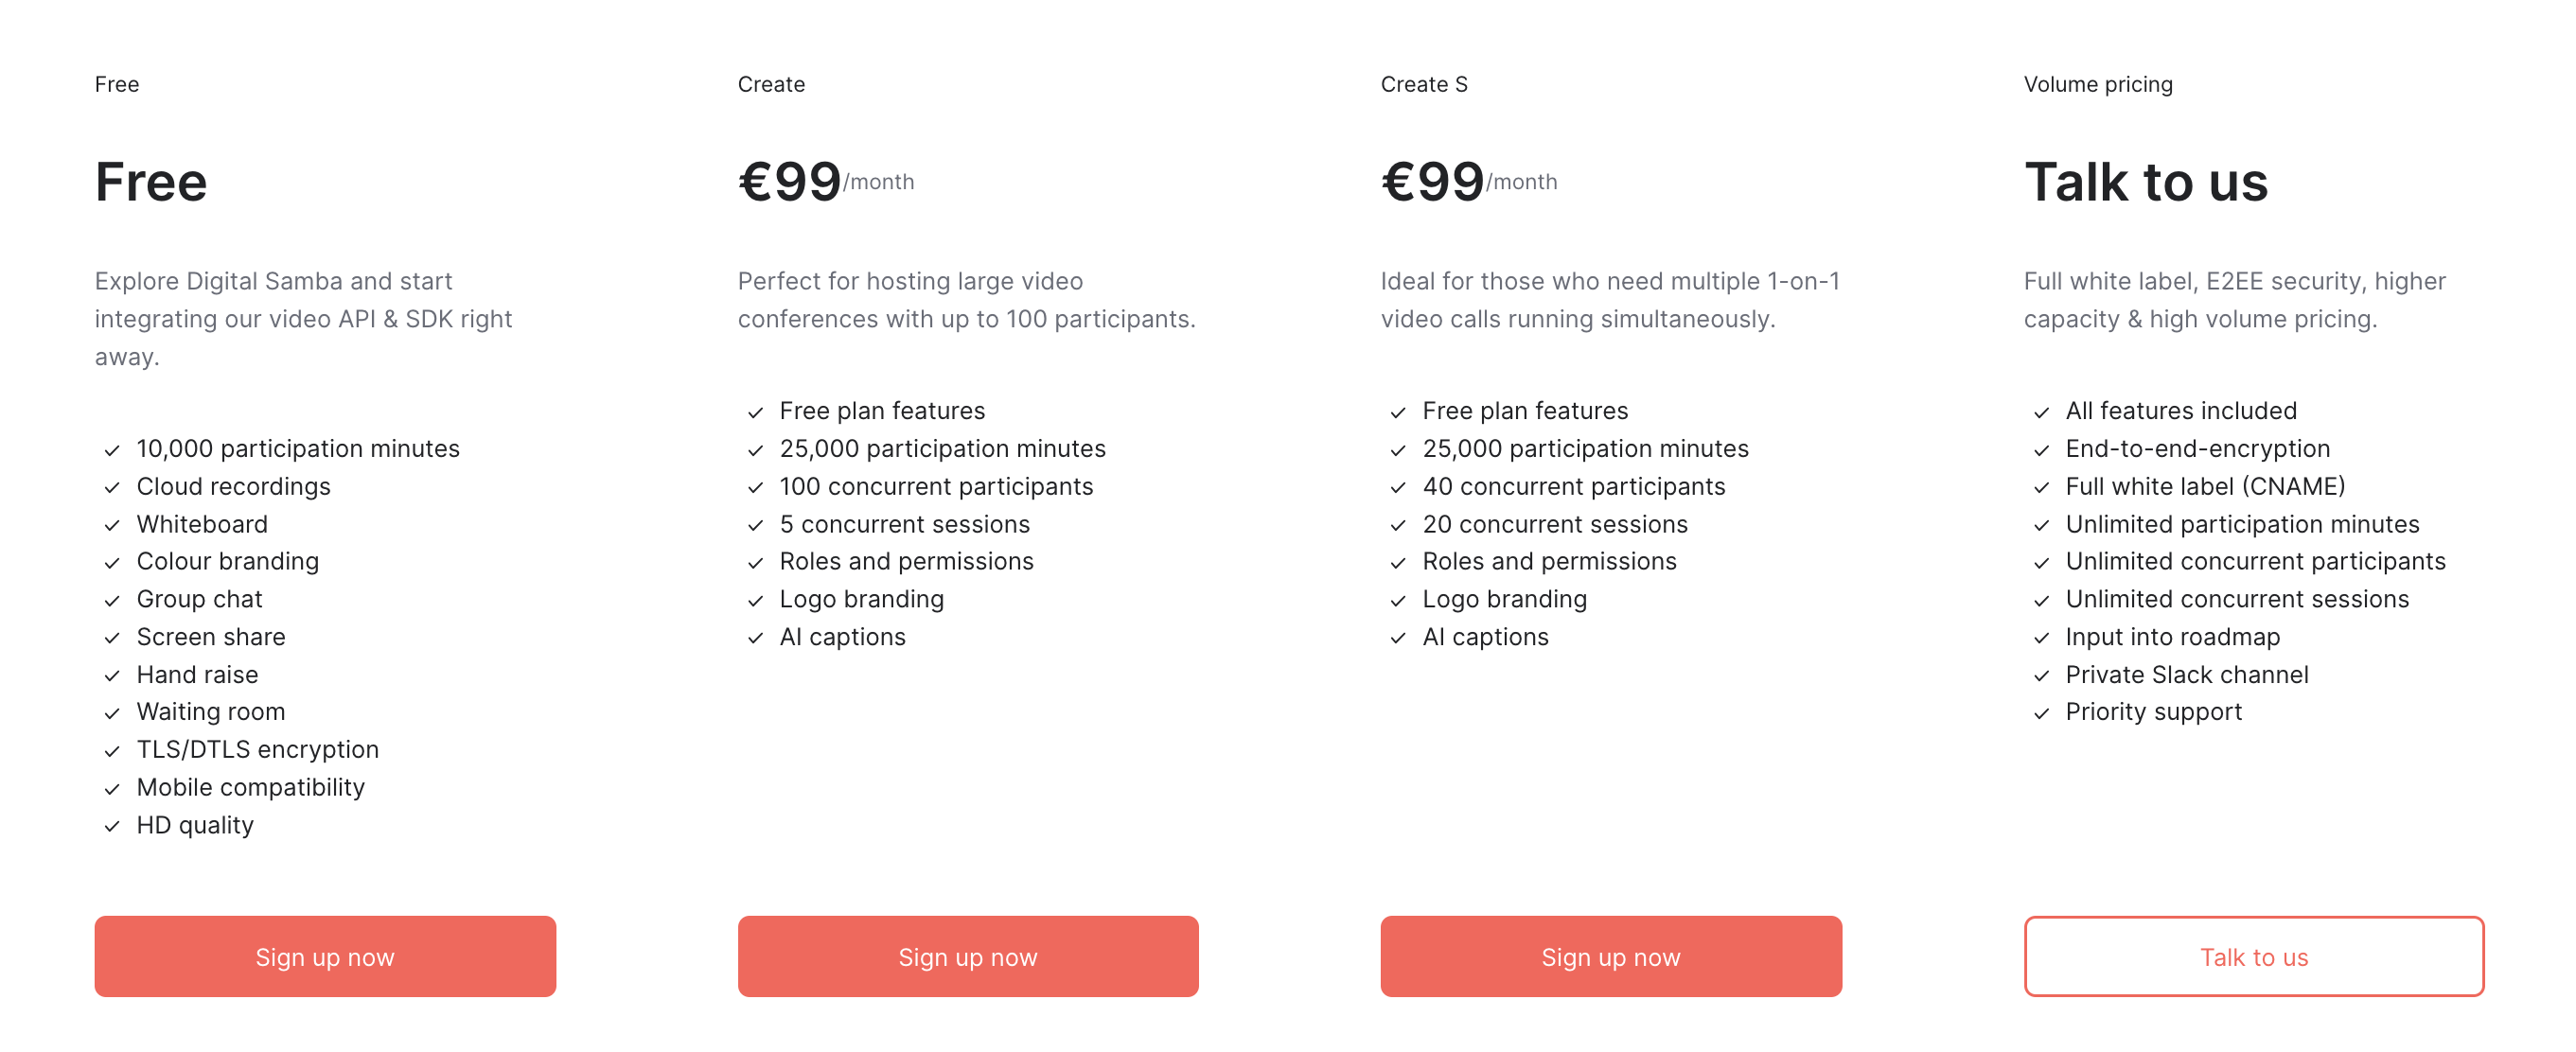
Task: Select the Volume pricing header label
Action: click(2098, 84)
